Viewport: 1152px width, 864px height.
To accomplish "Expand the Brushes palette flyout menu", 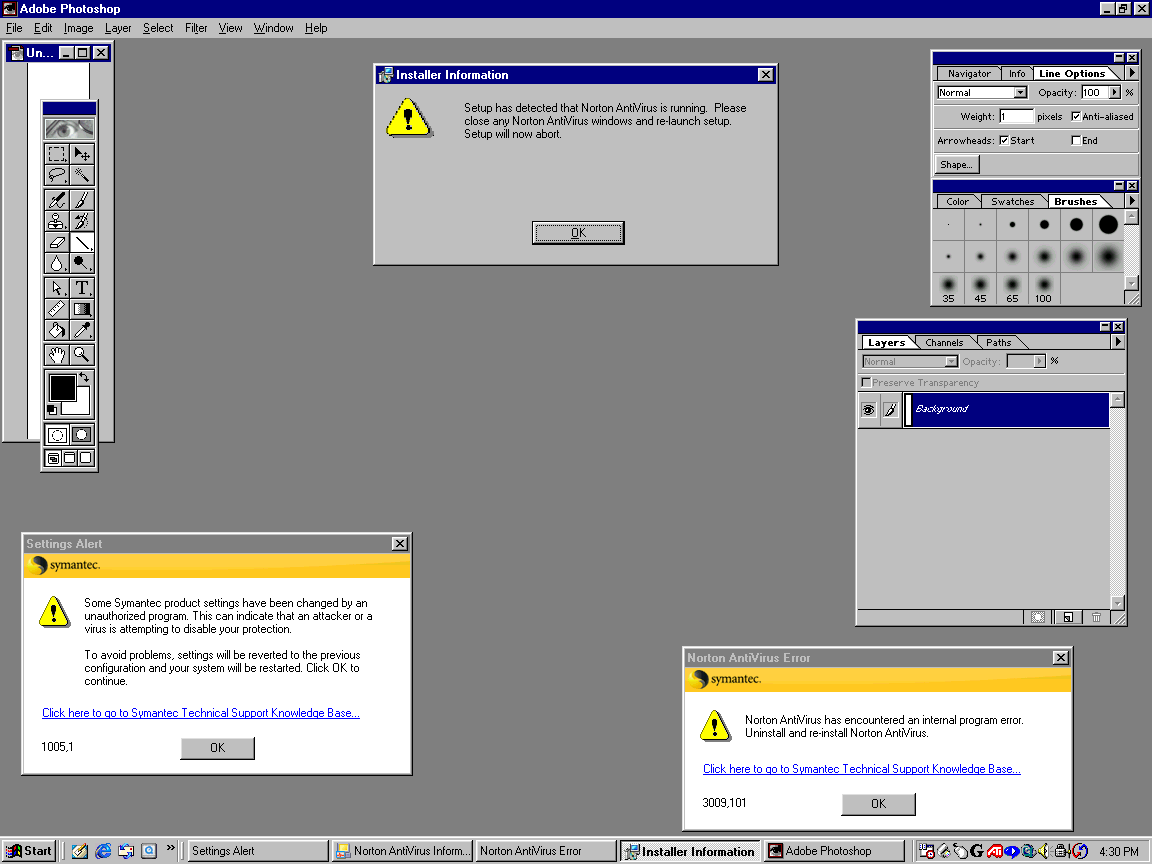I will [x=1132, y=201].
